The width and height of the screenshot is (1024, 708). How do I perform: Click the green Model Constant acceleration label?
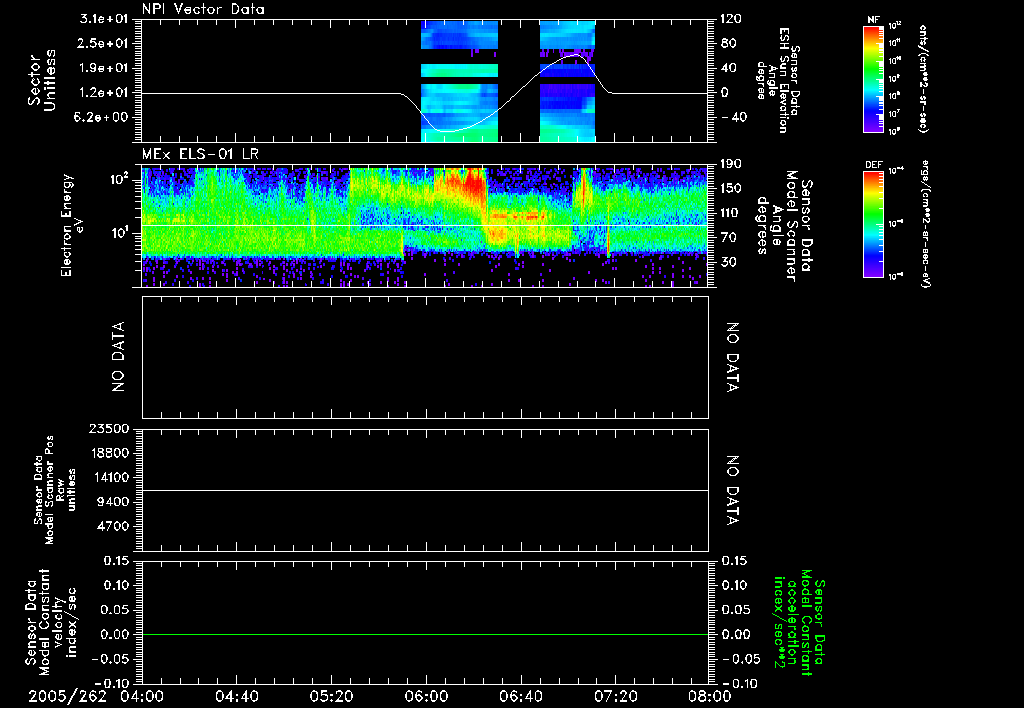click(x=799, y=623)
